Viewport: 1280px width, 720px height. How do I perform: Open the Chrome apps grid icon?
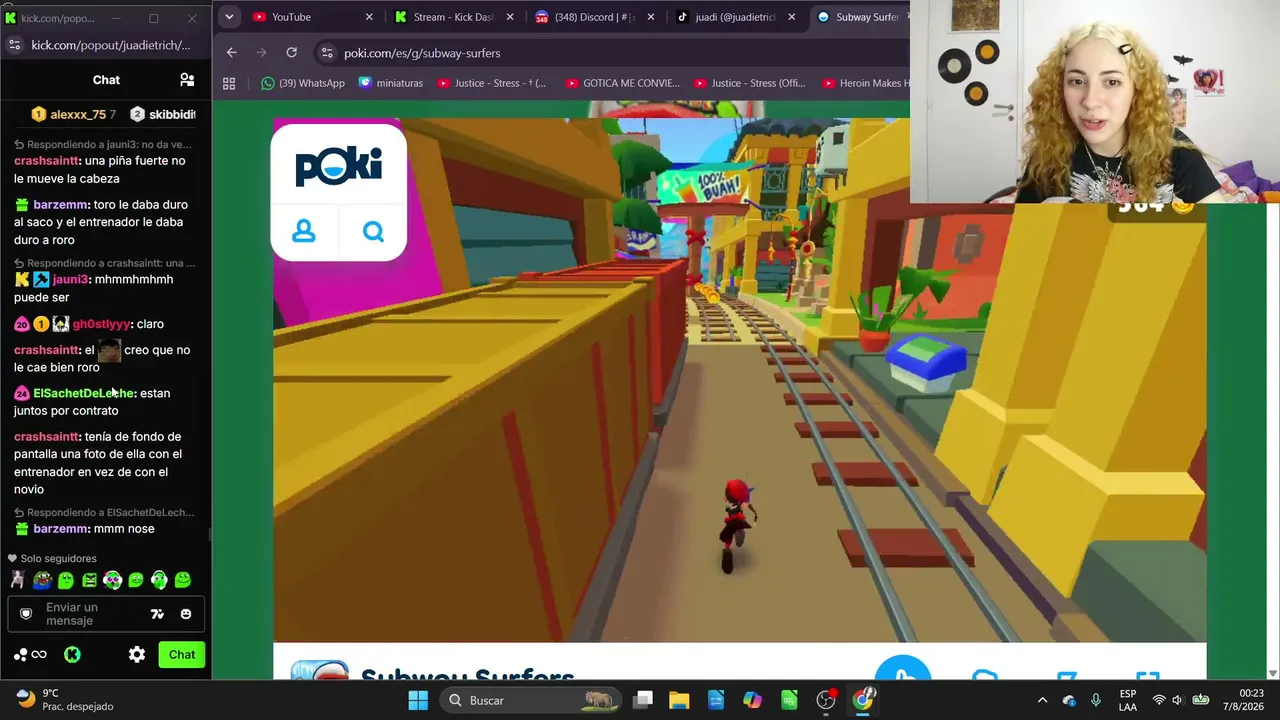click(229, 83)
